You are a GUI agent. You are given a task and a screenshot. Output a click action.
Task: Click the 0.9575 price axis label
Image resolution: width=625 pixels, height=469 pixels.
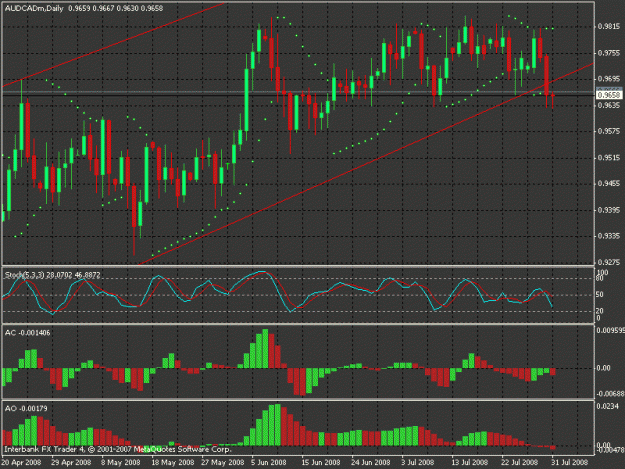[608, 131]
